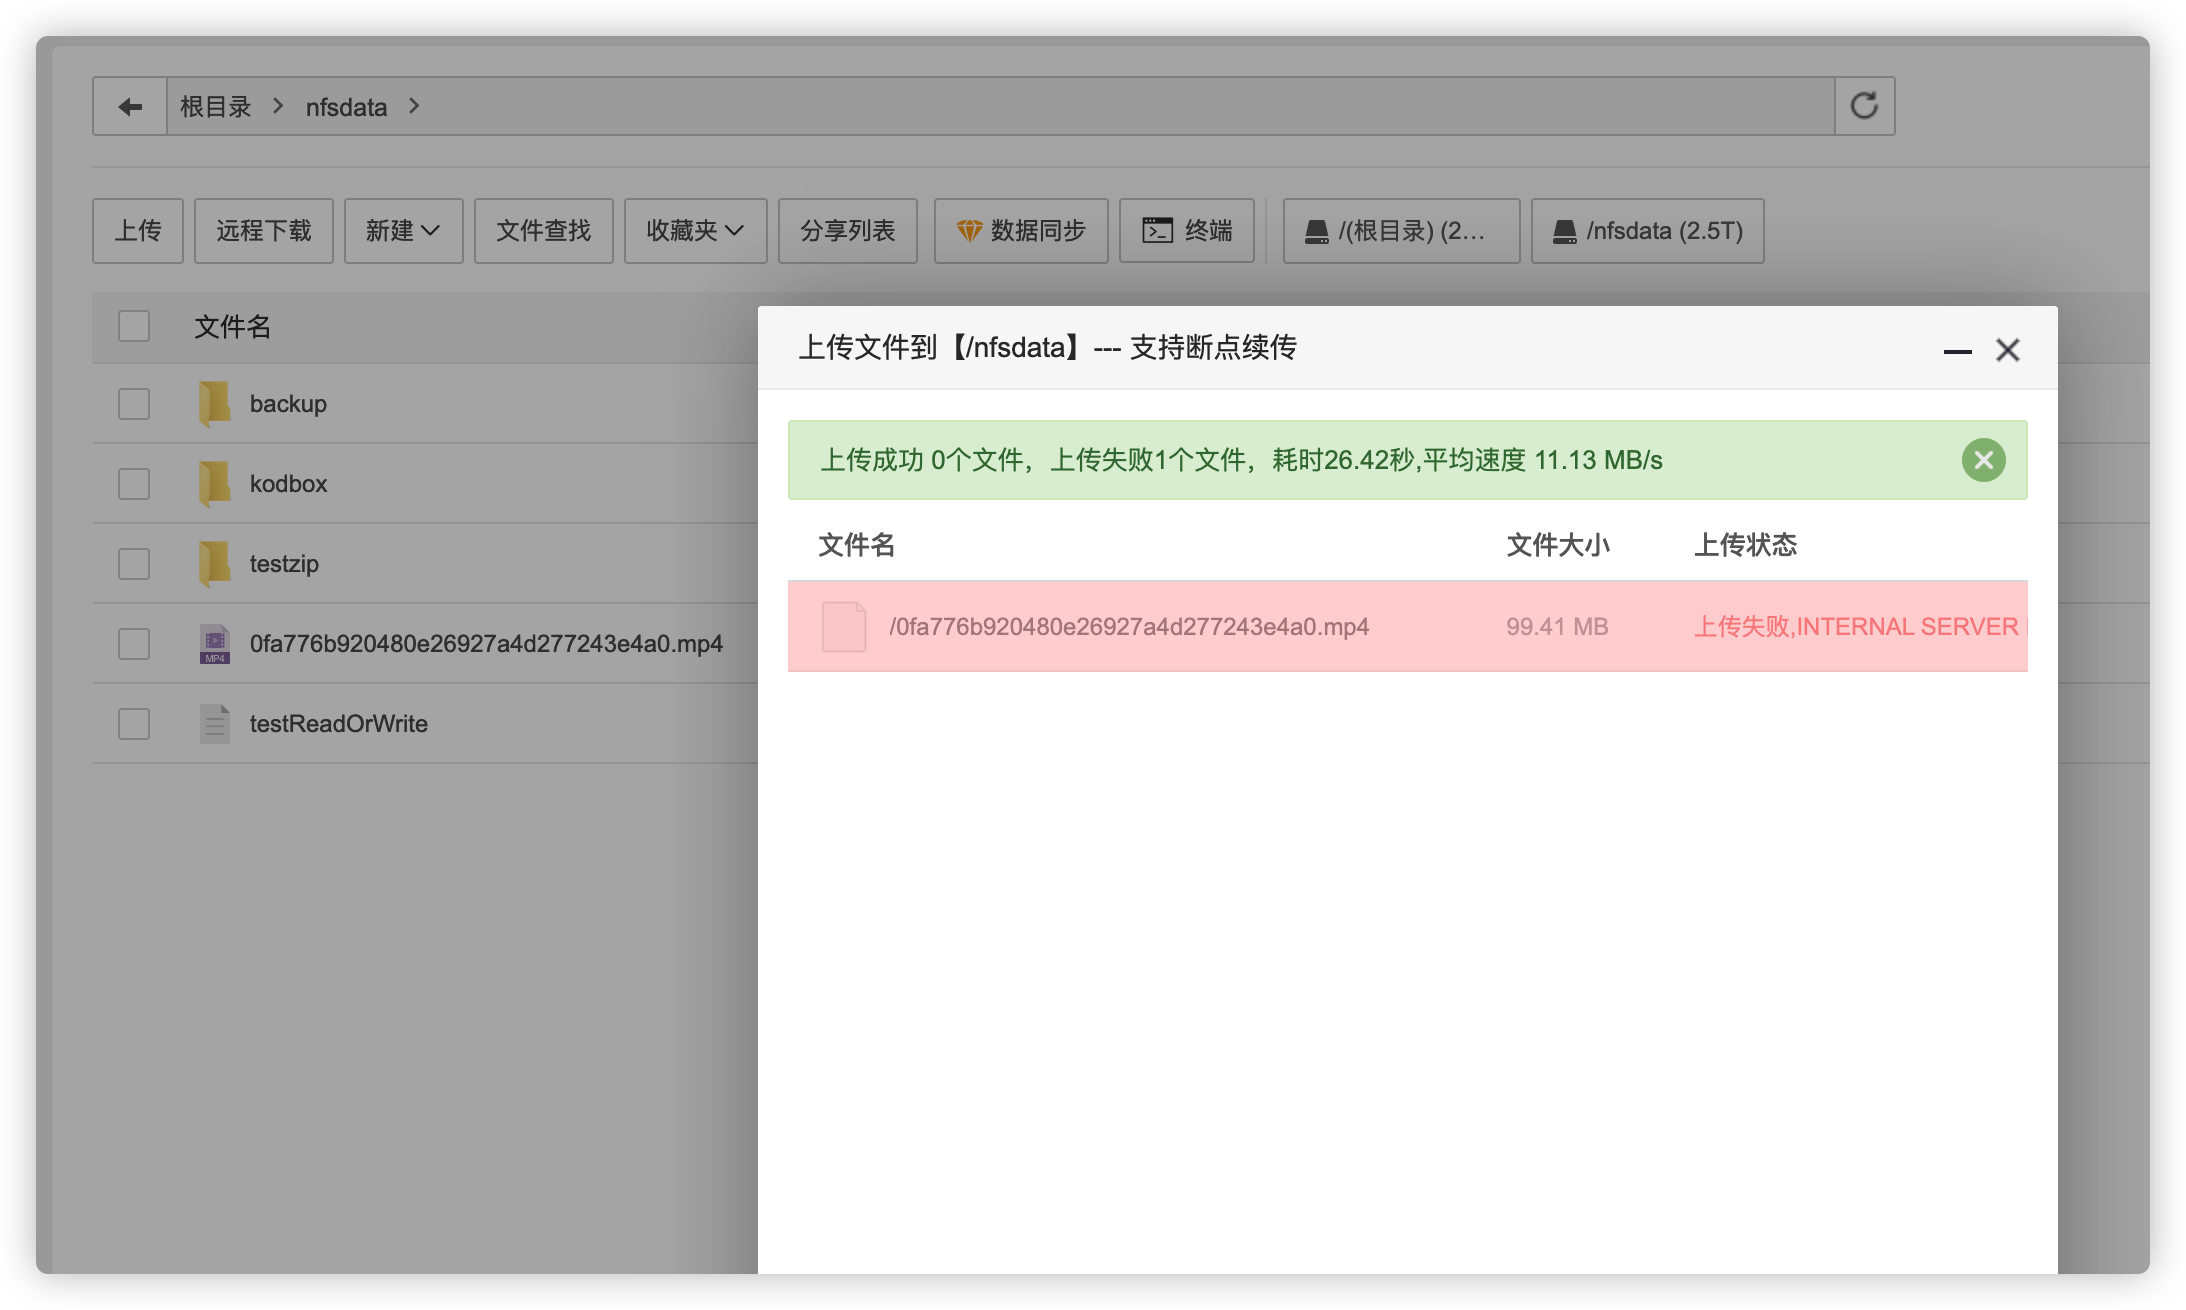The width and height of the screenshot is (2186, 1310).
Task: Open the 分享列表 share list
Action: coord(848,231)
